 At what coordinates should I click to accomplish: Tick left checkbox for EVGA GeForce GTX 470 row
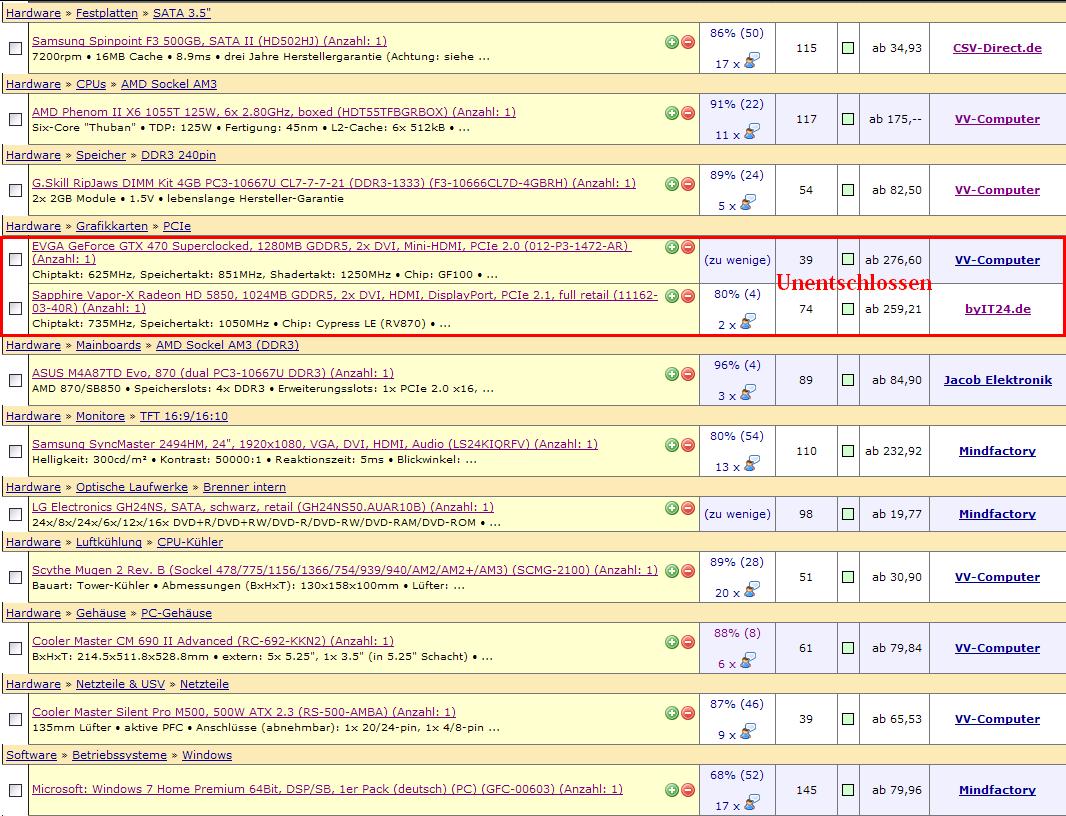coord(15,260)
